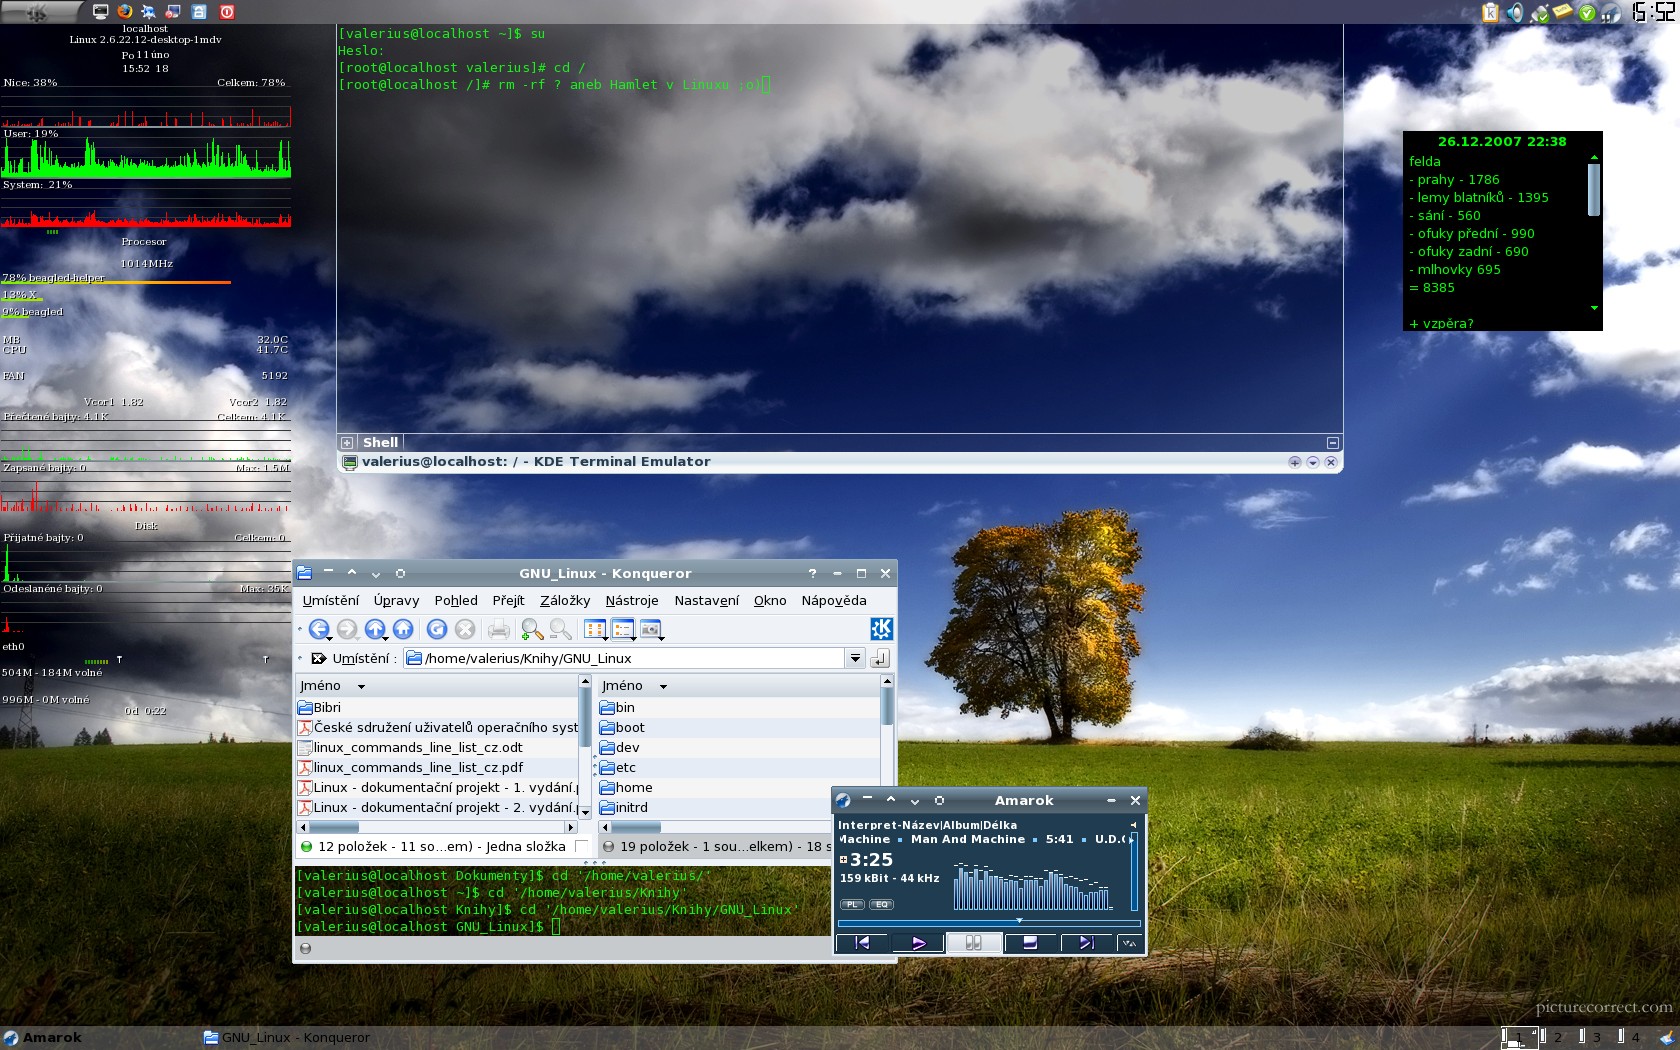
Task: Go to the home folder in Konqueror
Action: click(x=403, y=629)
